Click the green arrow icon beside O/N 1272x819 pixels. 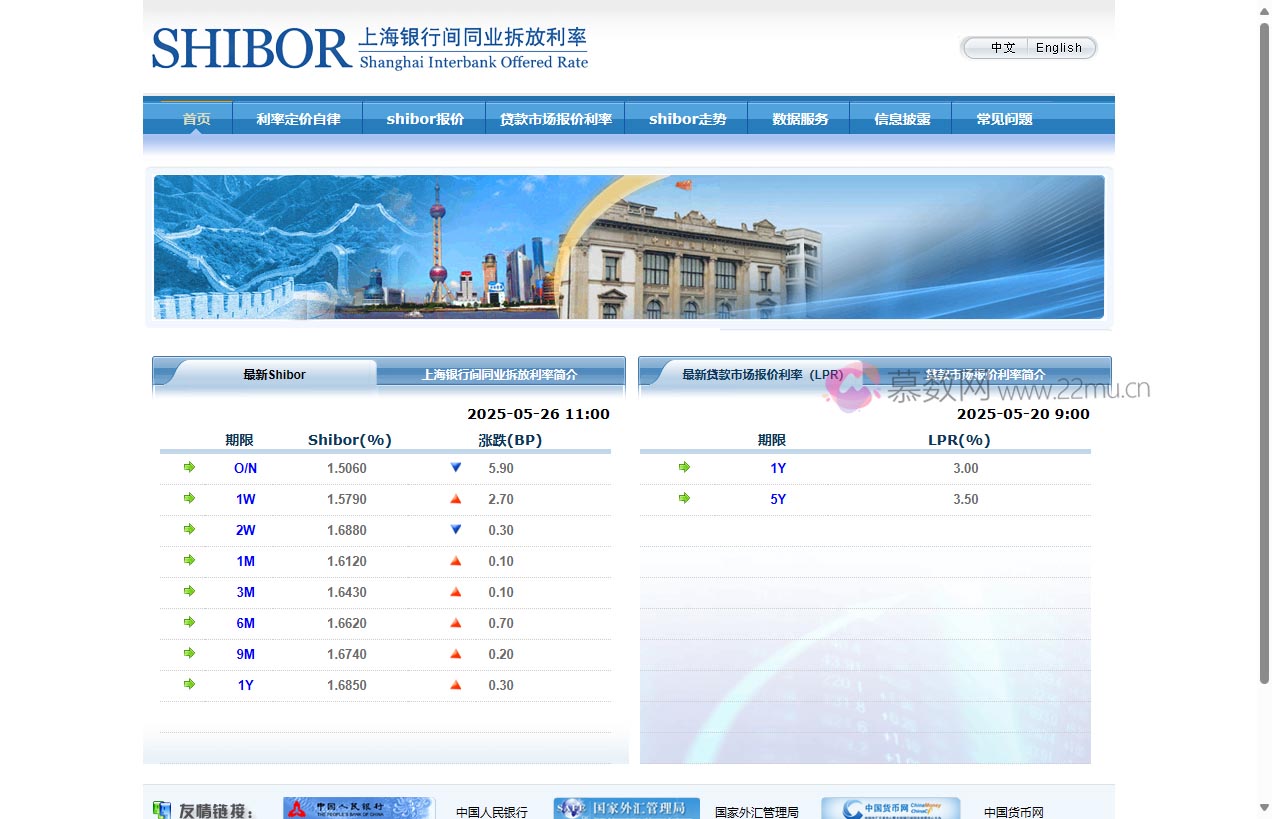click(x=189, y=467)
